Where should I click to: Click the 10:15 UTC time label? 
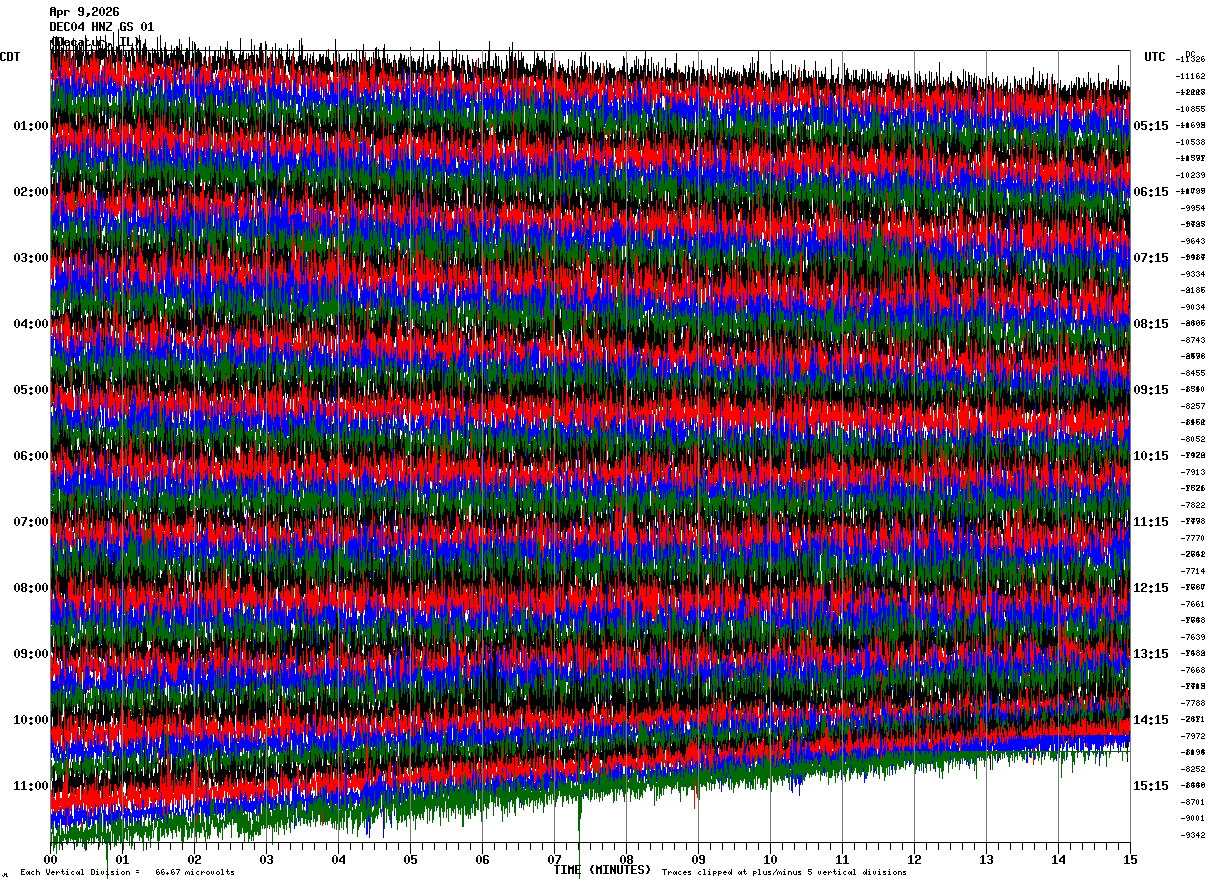[1151, 456]
